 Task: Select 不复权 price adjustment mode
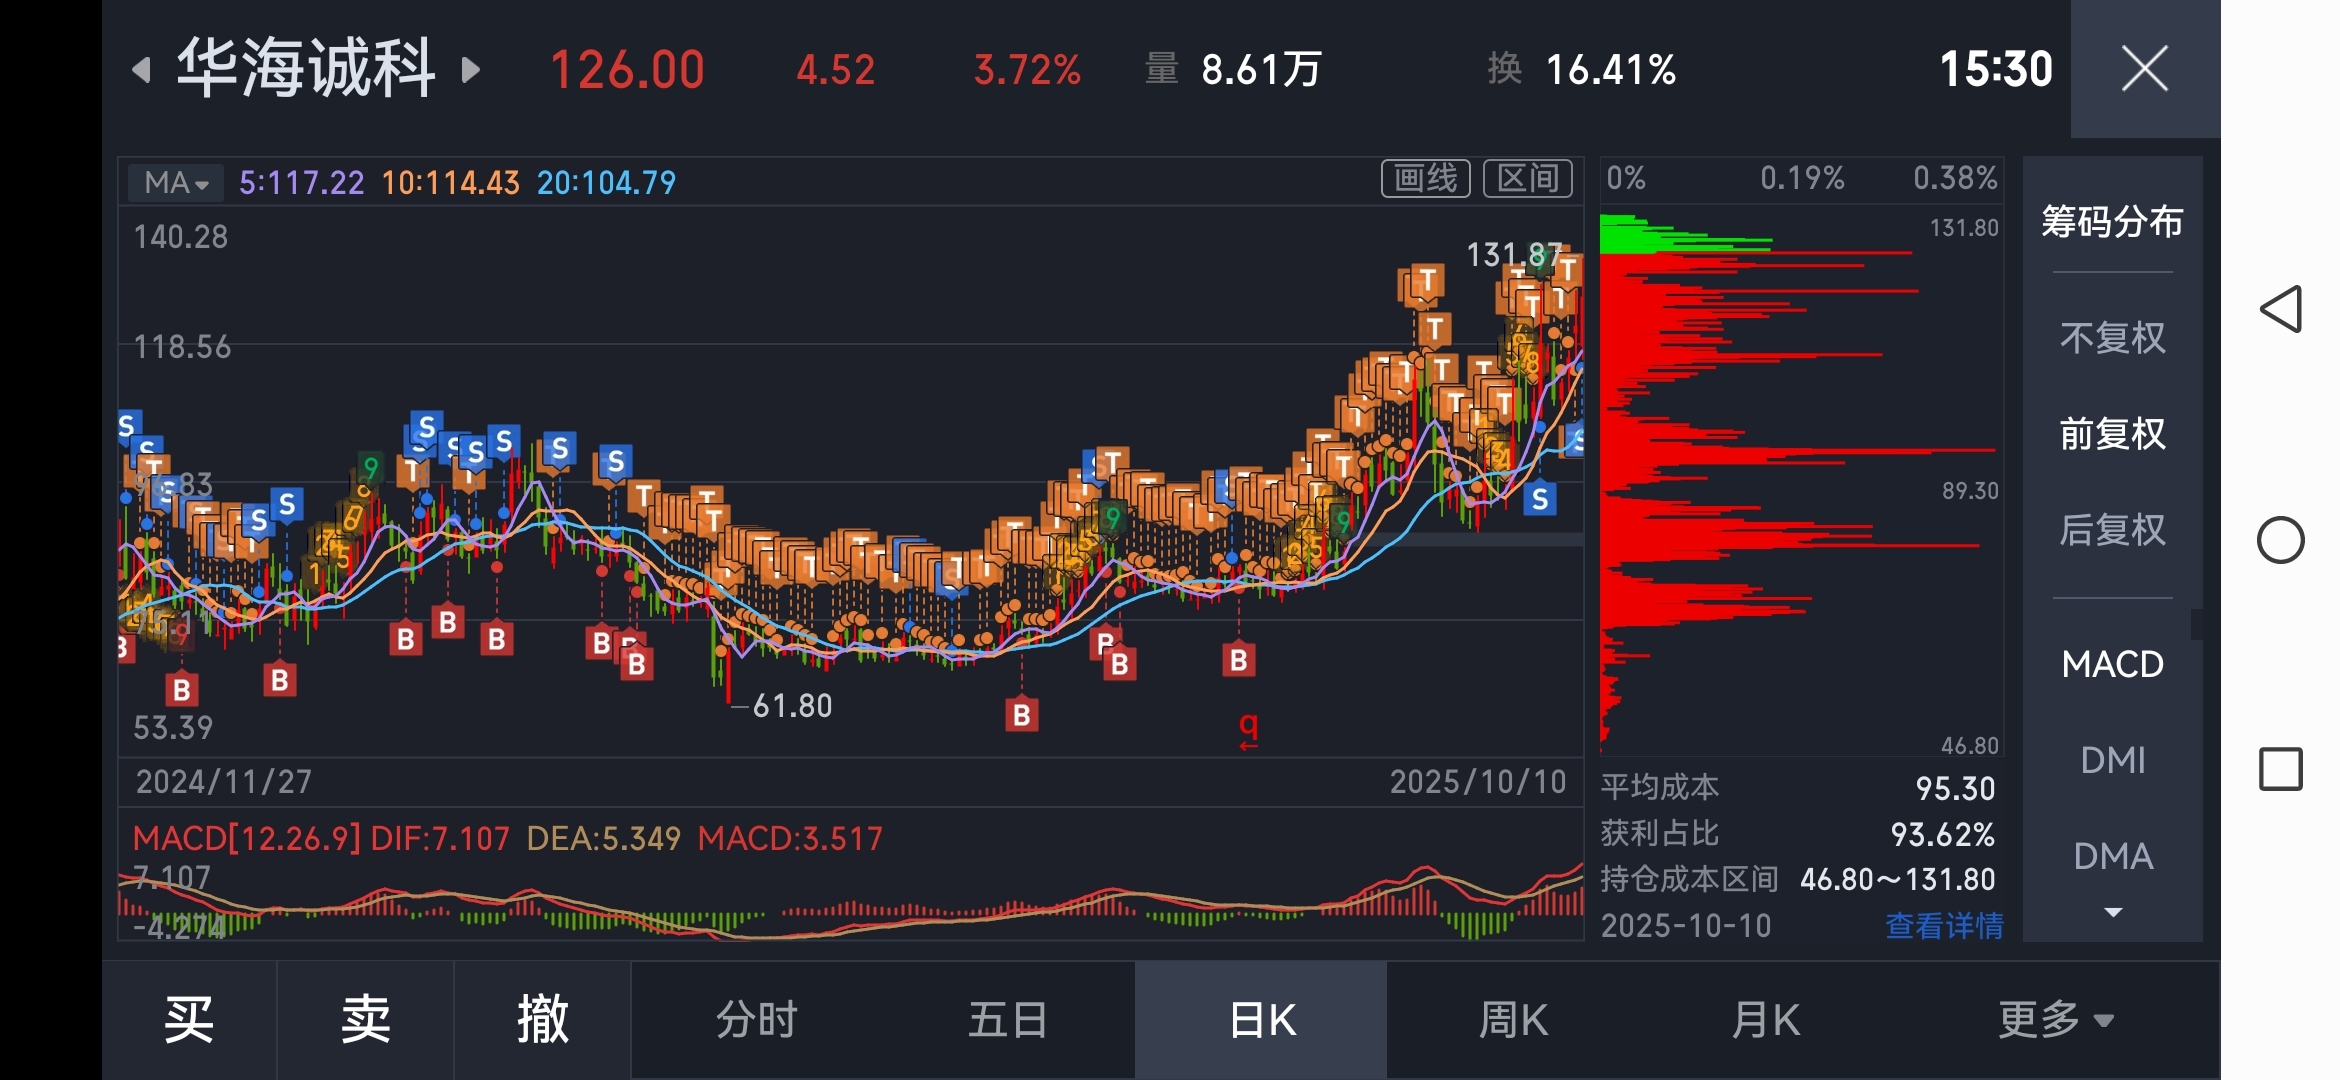point(2112,338)
